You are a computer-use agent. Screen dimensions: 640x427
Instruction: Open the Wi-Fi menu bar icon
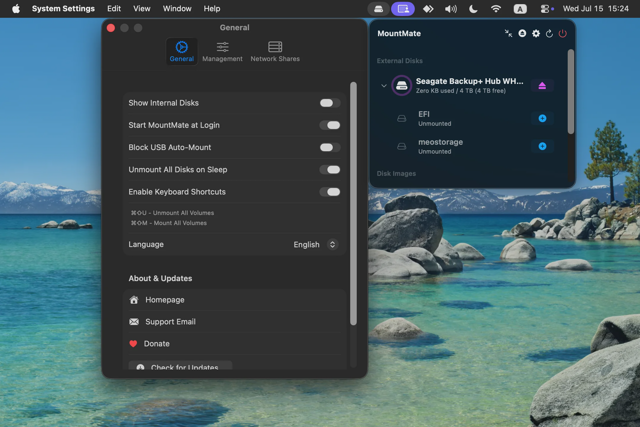496,9
